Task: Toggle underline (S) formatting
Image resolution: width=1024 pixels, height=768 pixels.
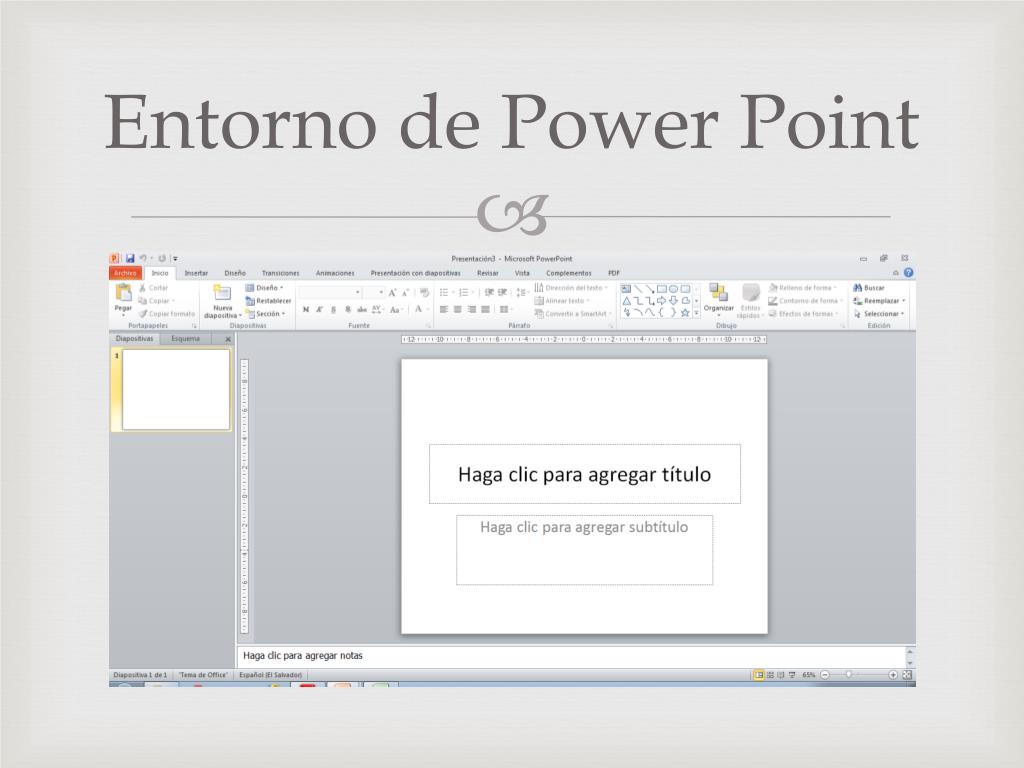Action: (333, 310)
